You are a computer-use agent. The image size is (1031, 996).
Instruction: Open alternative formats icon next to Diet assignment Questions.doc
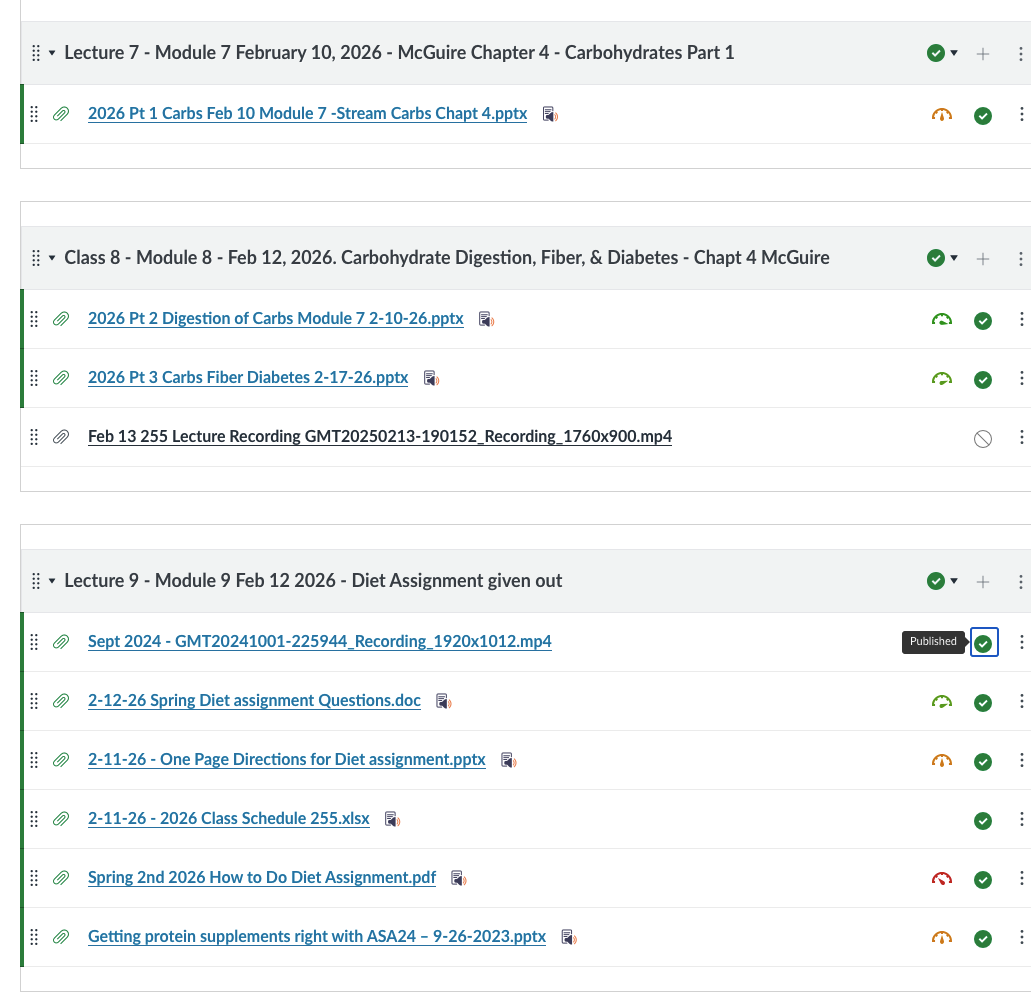coord(444,702)
